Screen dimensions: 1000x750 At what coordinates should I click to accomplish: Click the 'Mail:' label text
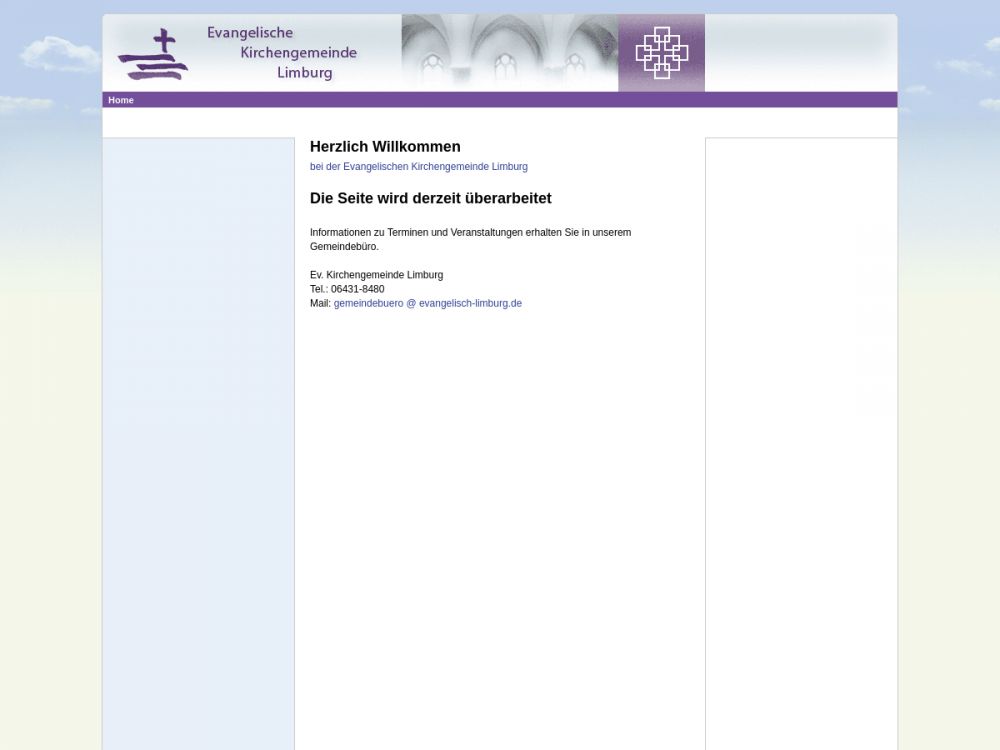click(320, 303)
